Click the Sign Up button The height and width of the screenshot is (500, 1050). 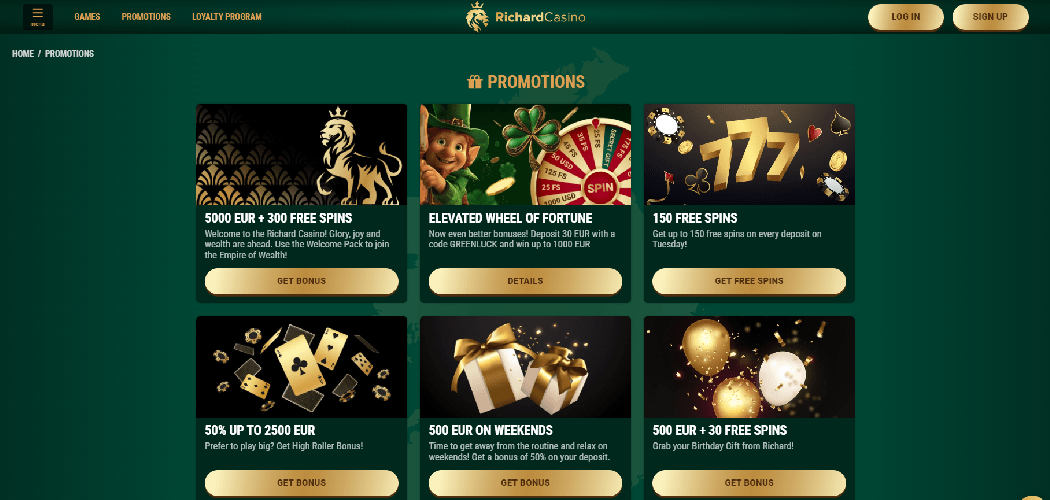(x=990, y=17)
